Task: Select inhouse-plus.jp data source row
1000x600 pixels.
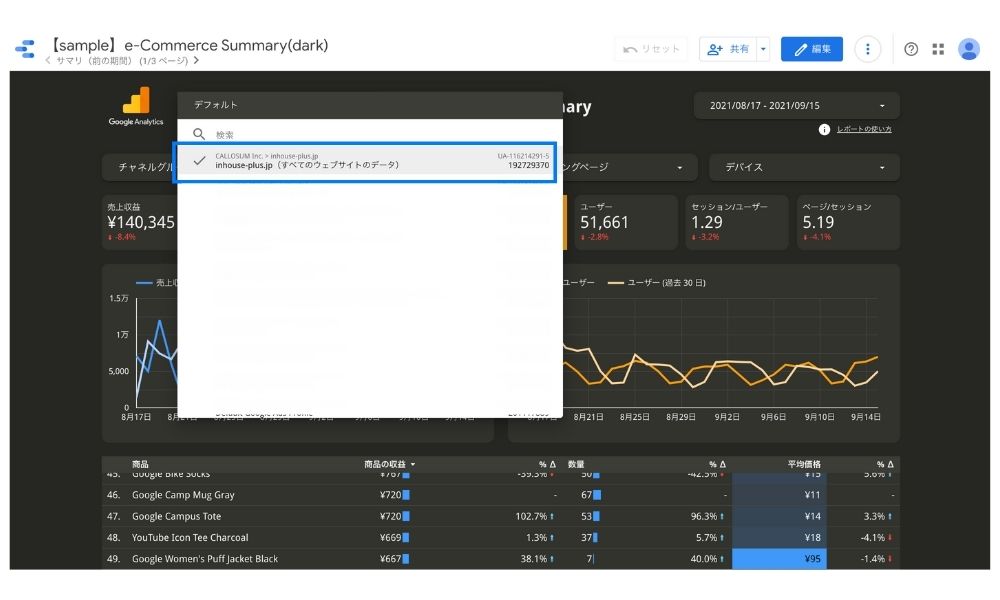Action: coord(365,162)
